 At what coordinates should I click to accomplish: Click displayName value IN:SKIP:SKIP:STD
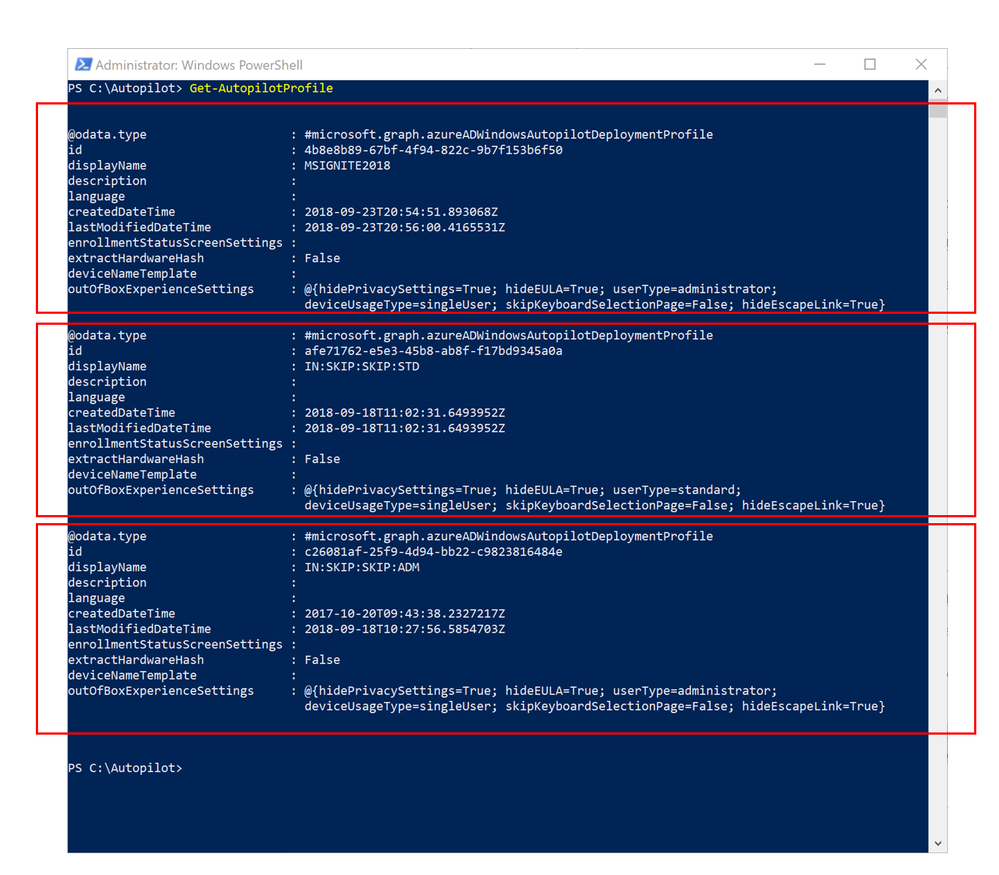click(362, 366)
